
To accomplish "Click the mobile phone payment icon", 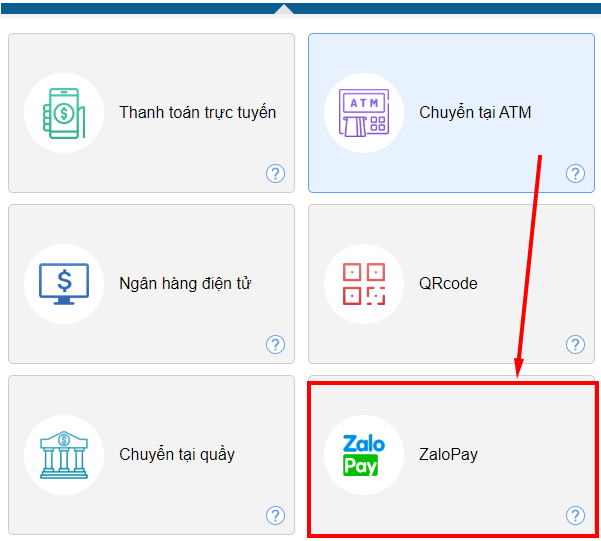I will tap(64, 113).
